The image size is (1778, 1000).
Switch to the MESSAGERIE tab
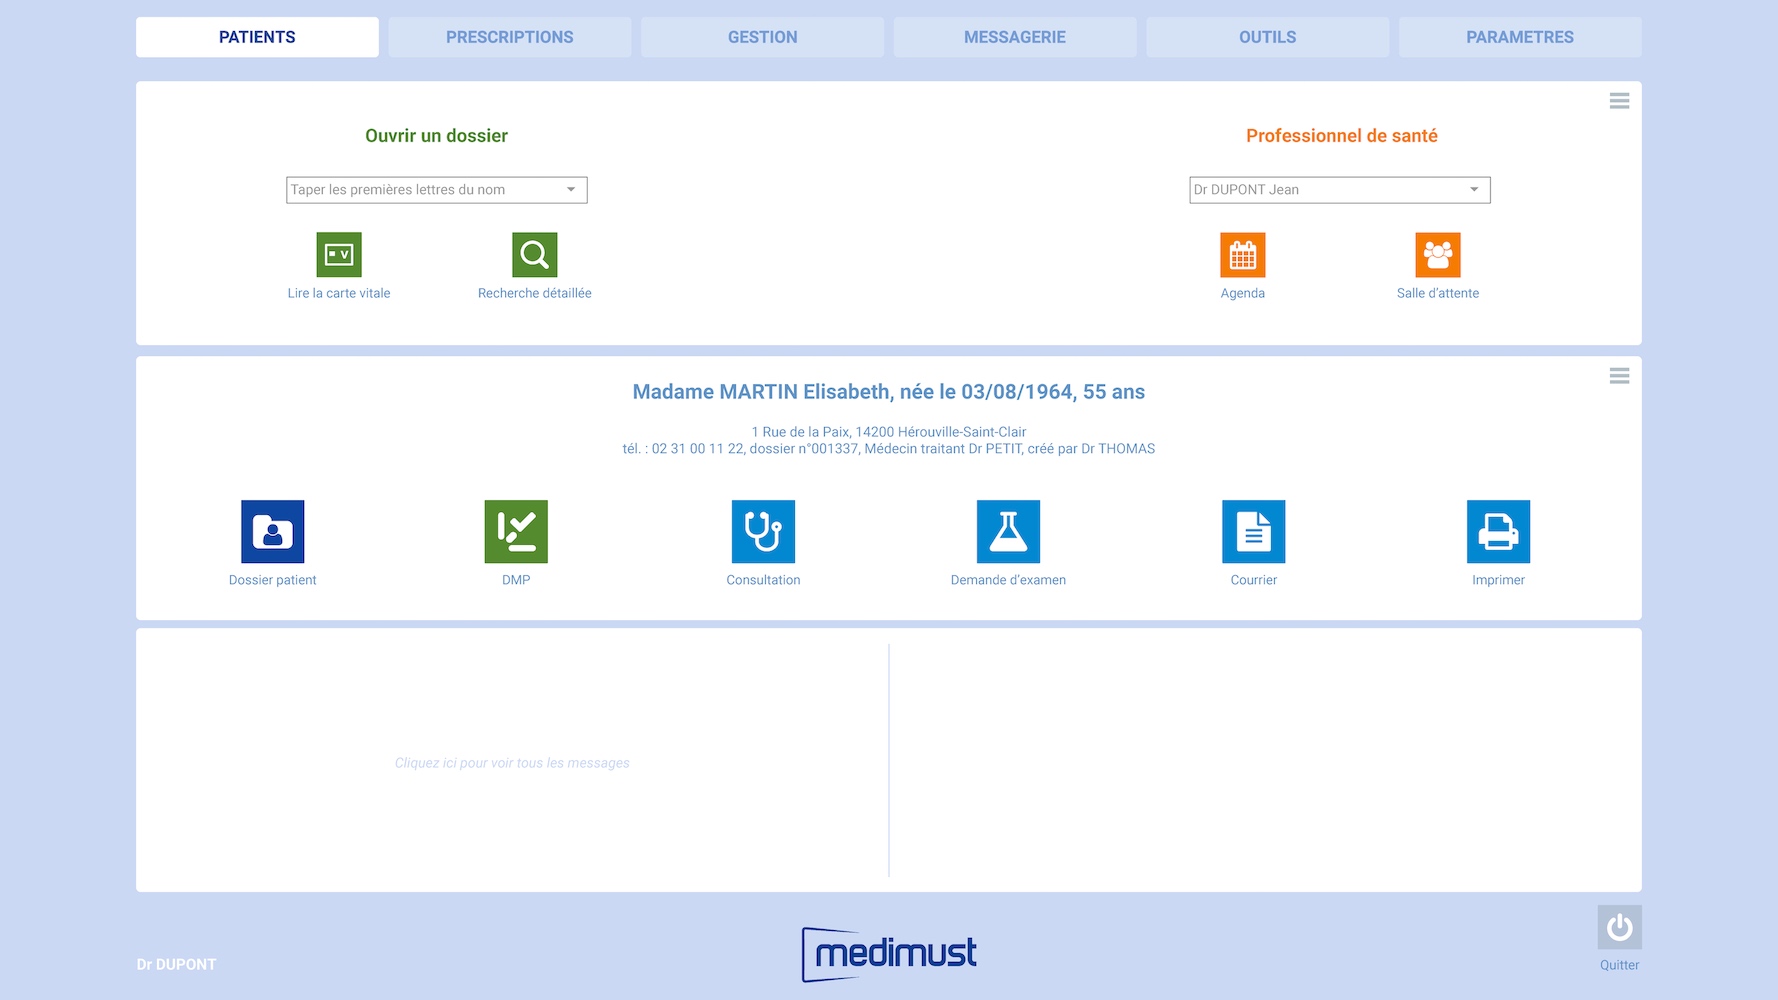pyautogui.click(x=1014, y=37)
